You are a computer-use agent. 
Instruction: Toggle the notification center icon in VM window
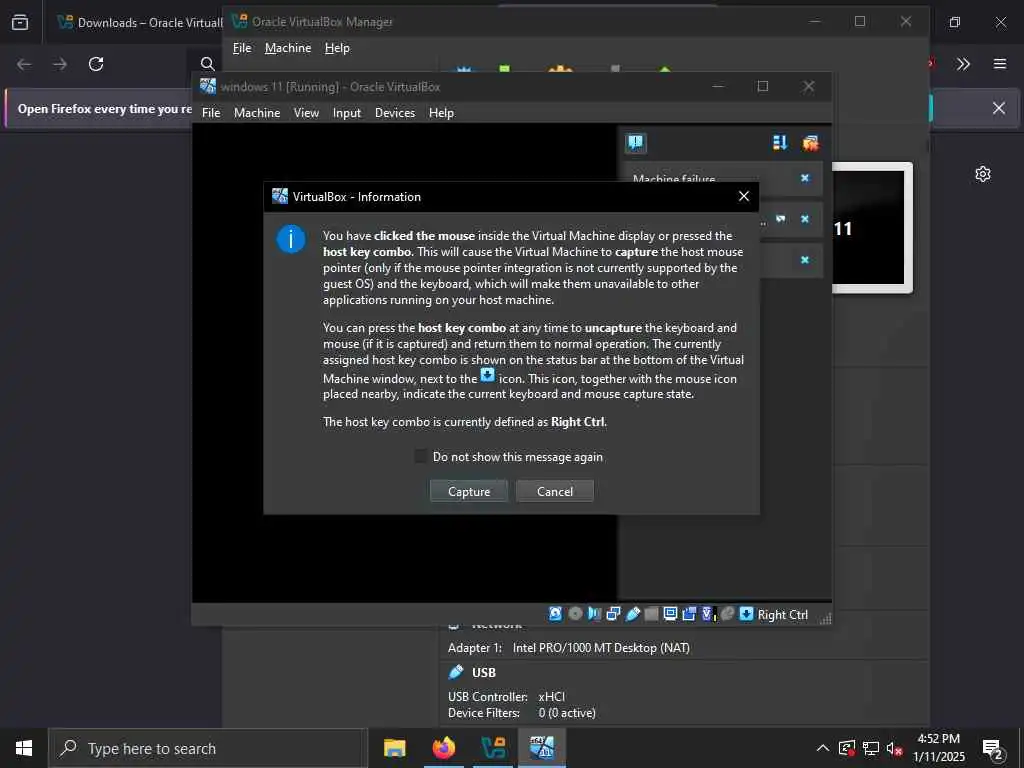click(635, 142)
